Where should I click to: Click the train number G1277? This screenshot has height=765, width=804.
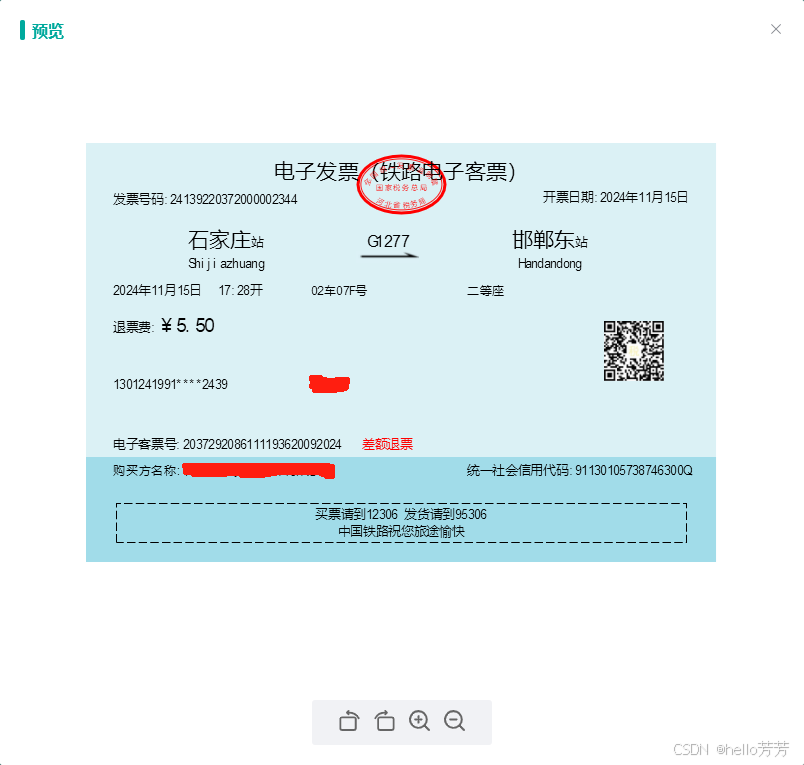click(388, 241)
